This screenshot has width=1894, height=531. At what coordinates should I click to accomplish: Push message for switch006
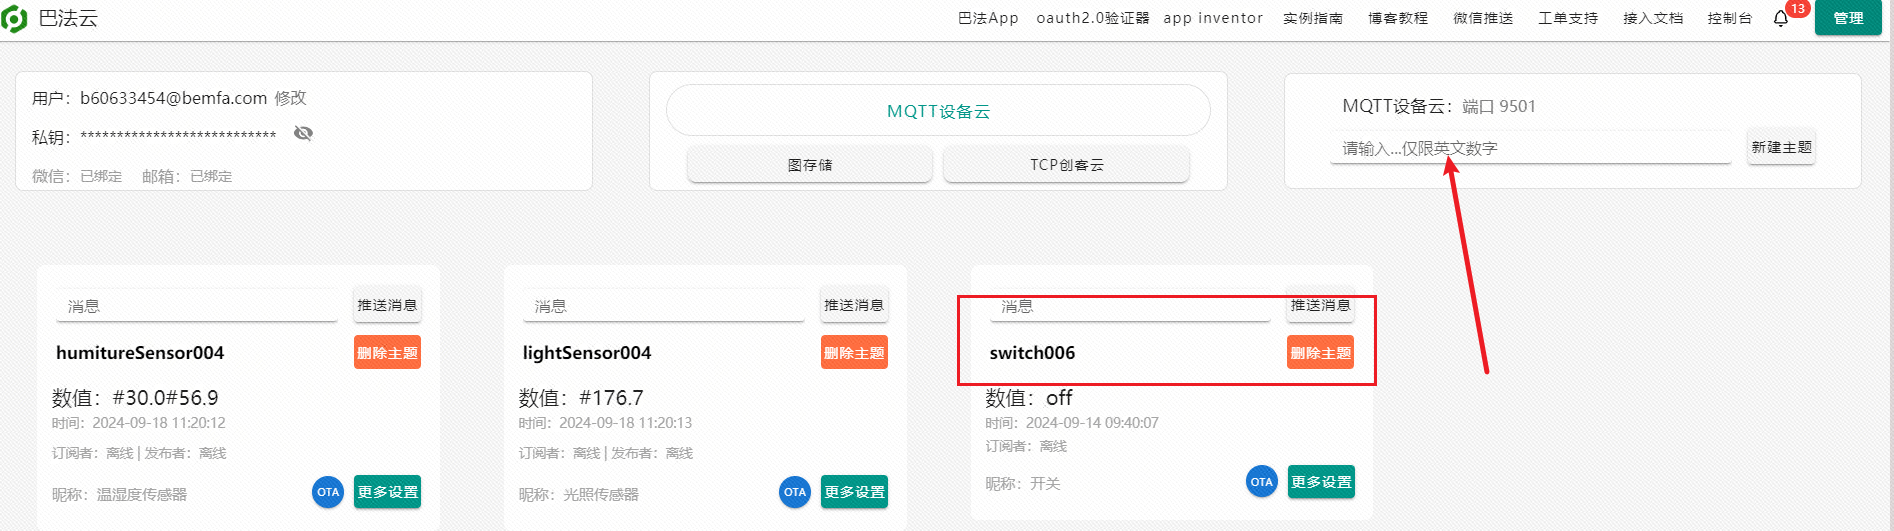(1321, 305)
